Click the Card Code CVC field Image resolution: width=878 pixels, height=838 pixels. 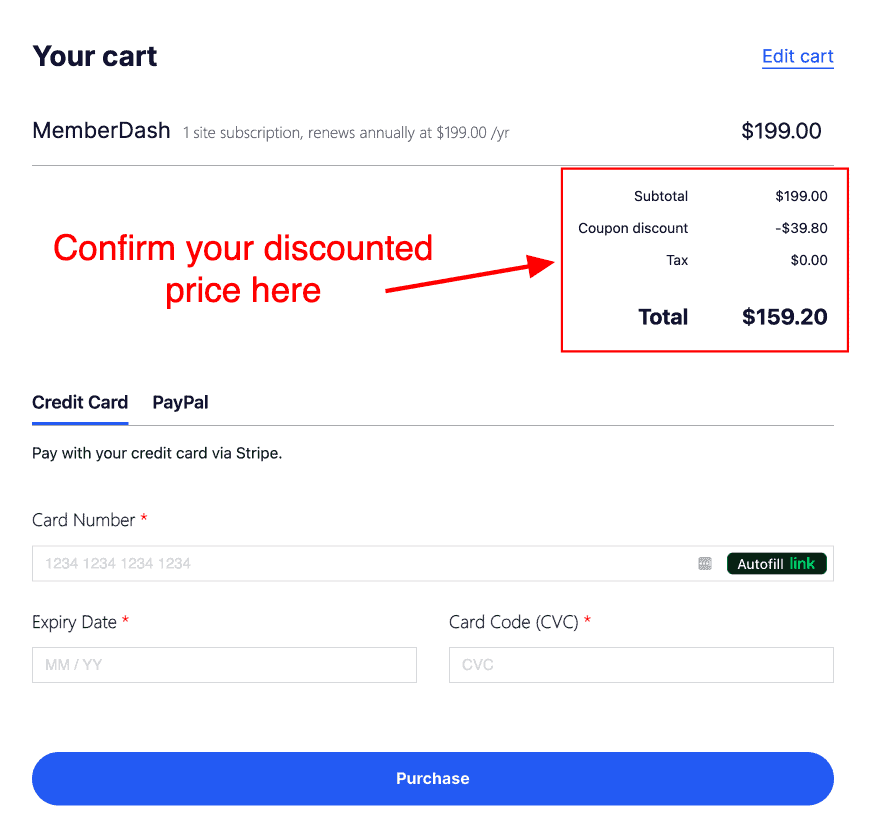pyautogui.click(x=641, y=665)
